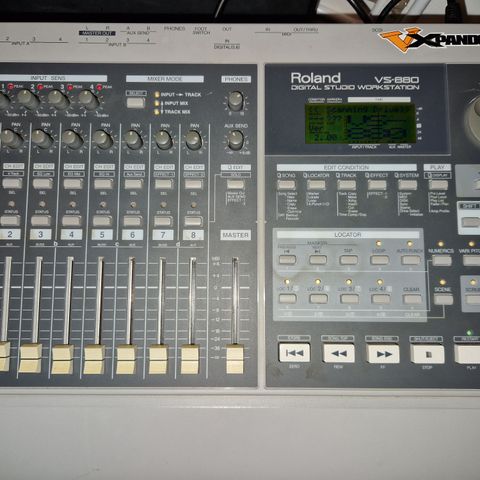Touch the channel 7 PAN knob

[x=164, y=140]
